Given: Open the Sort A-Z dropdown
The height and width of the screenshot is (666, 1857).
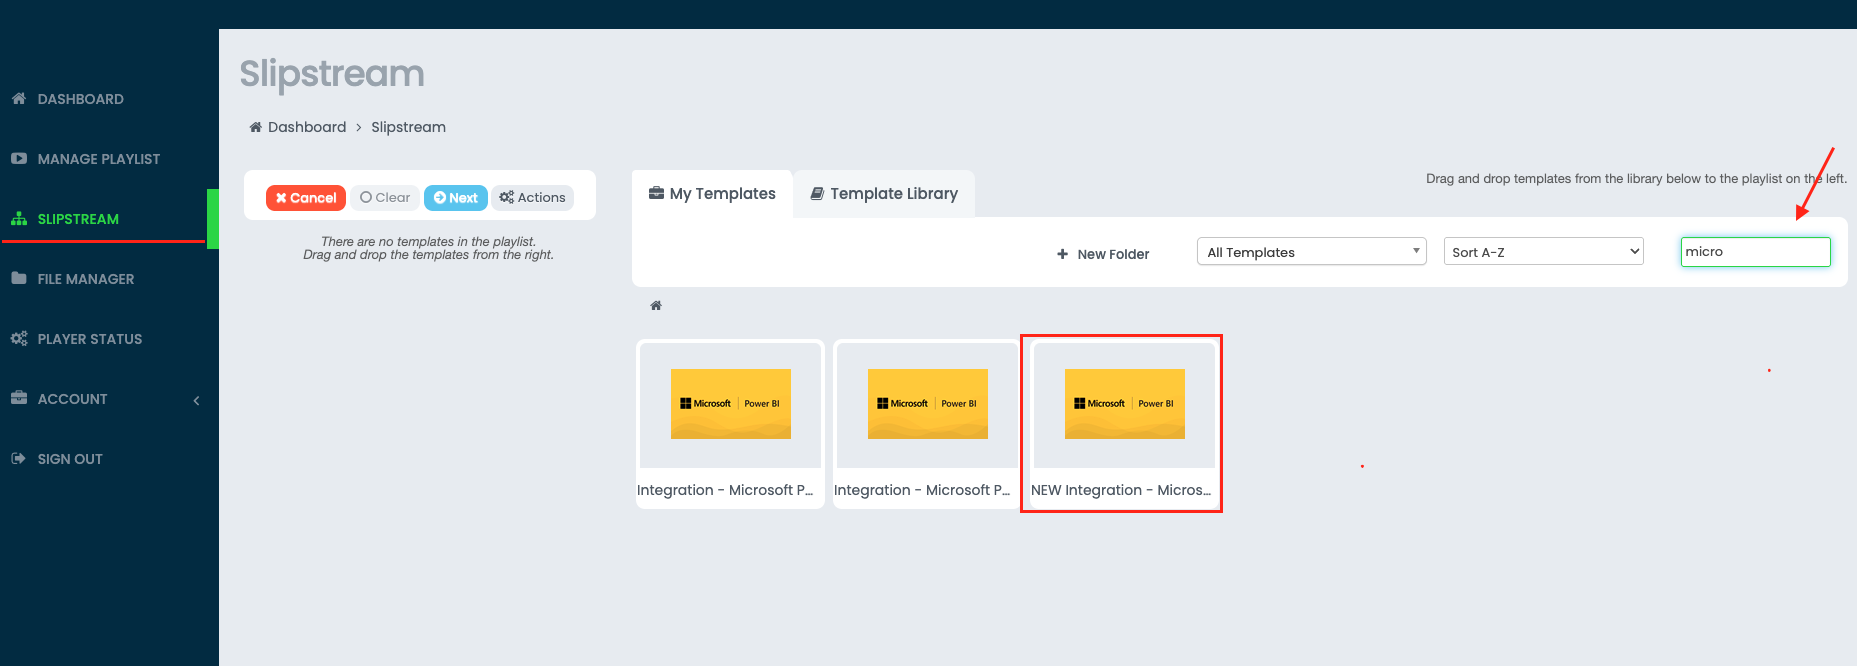Looking at the screenshot, I should (x=1544, y=252).
